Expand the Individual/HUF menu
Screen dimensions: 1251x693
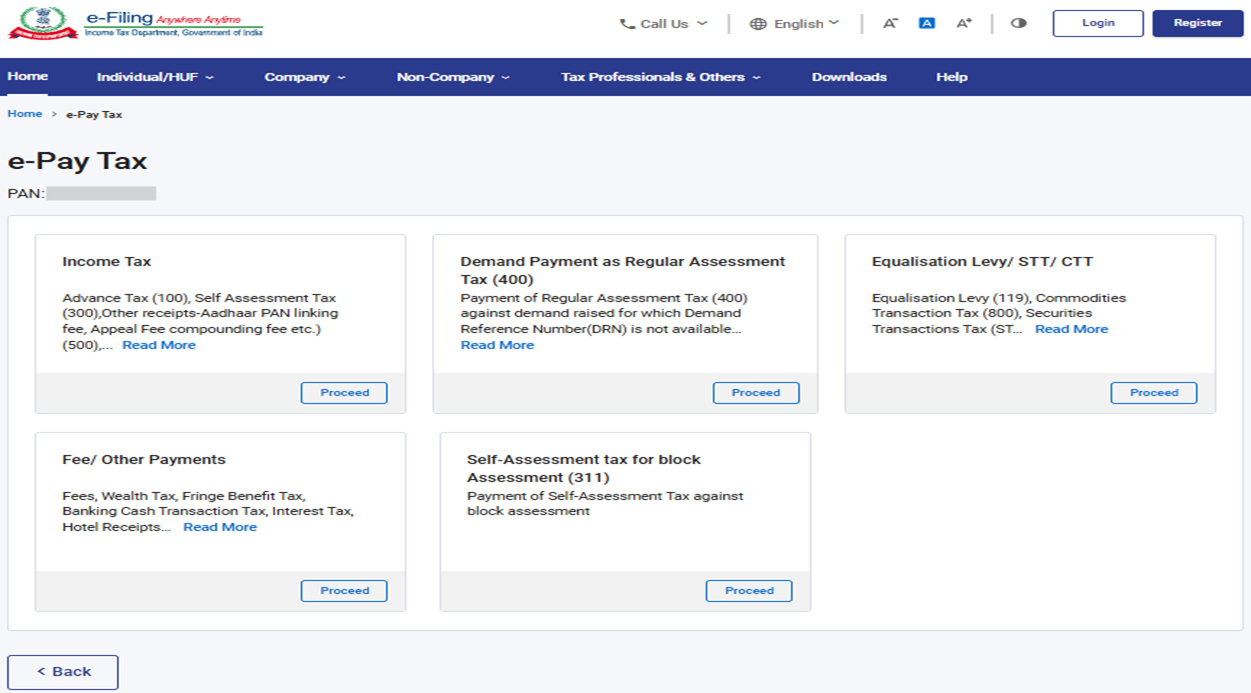(x=155, y=77)
